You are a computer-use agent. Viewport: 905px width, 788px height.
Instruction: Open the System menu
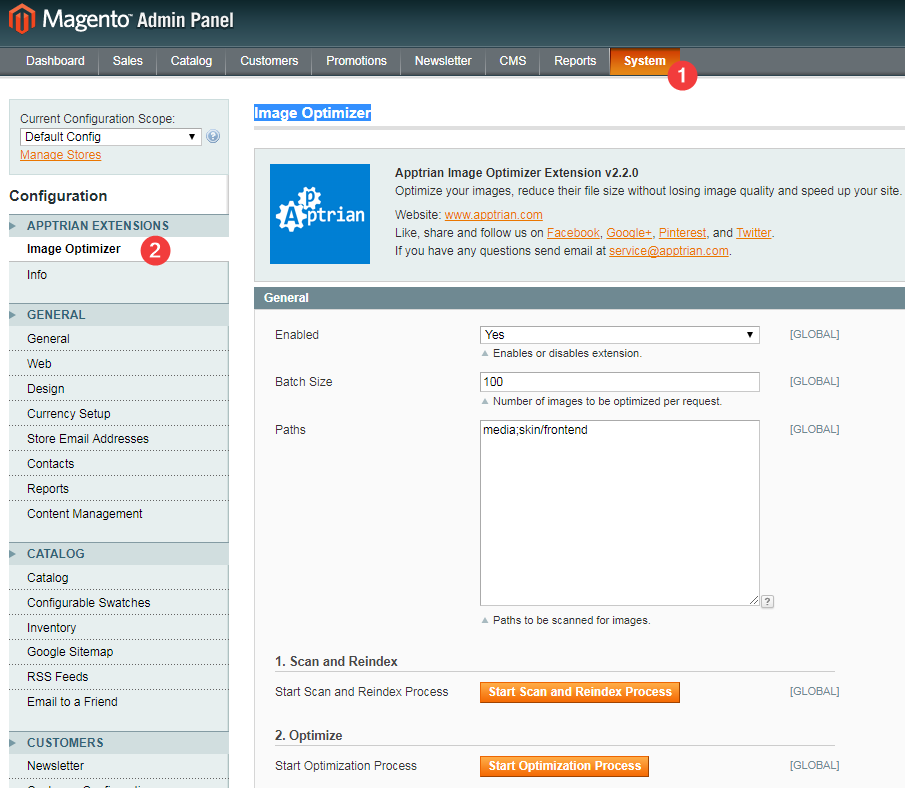click(x=645, y=61)
